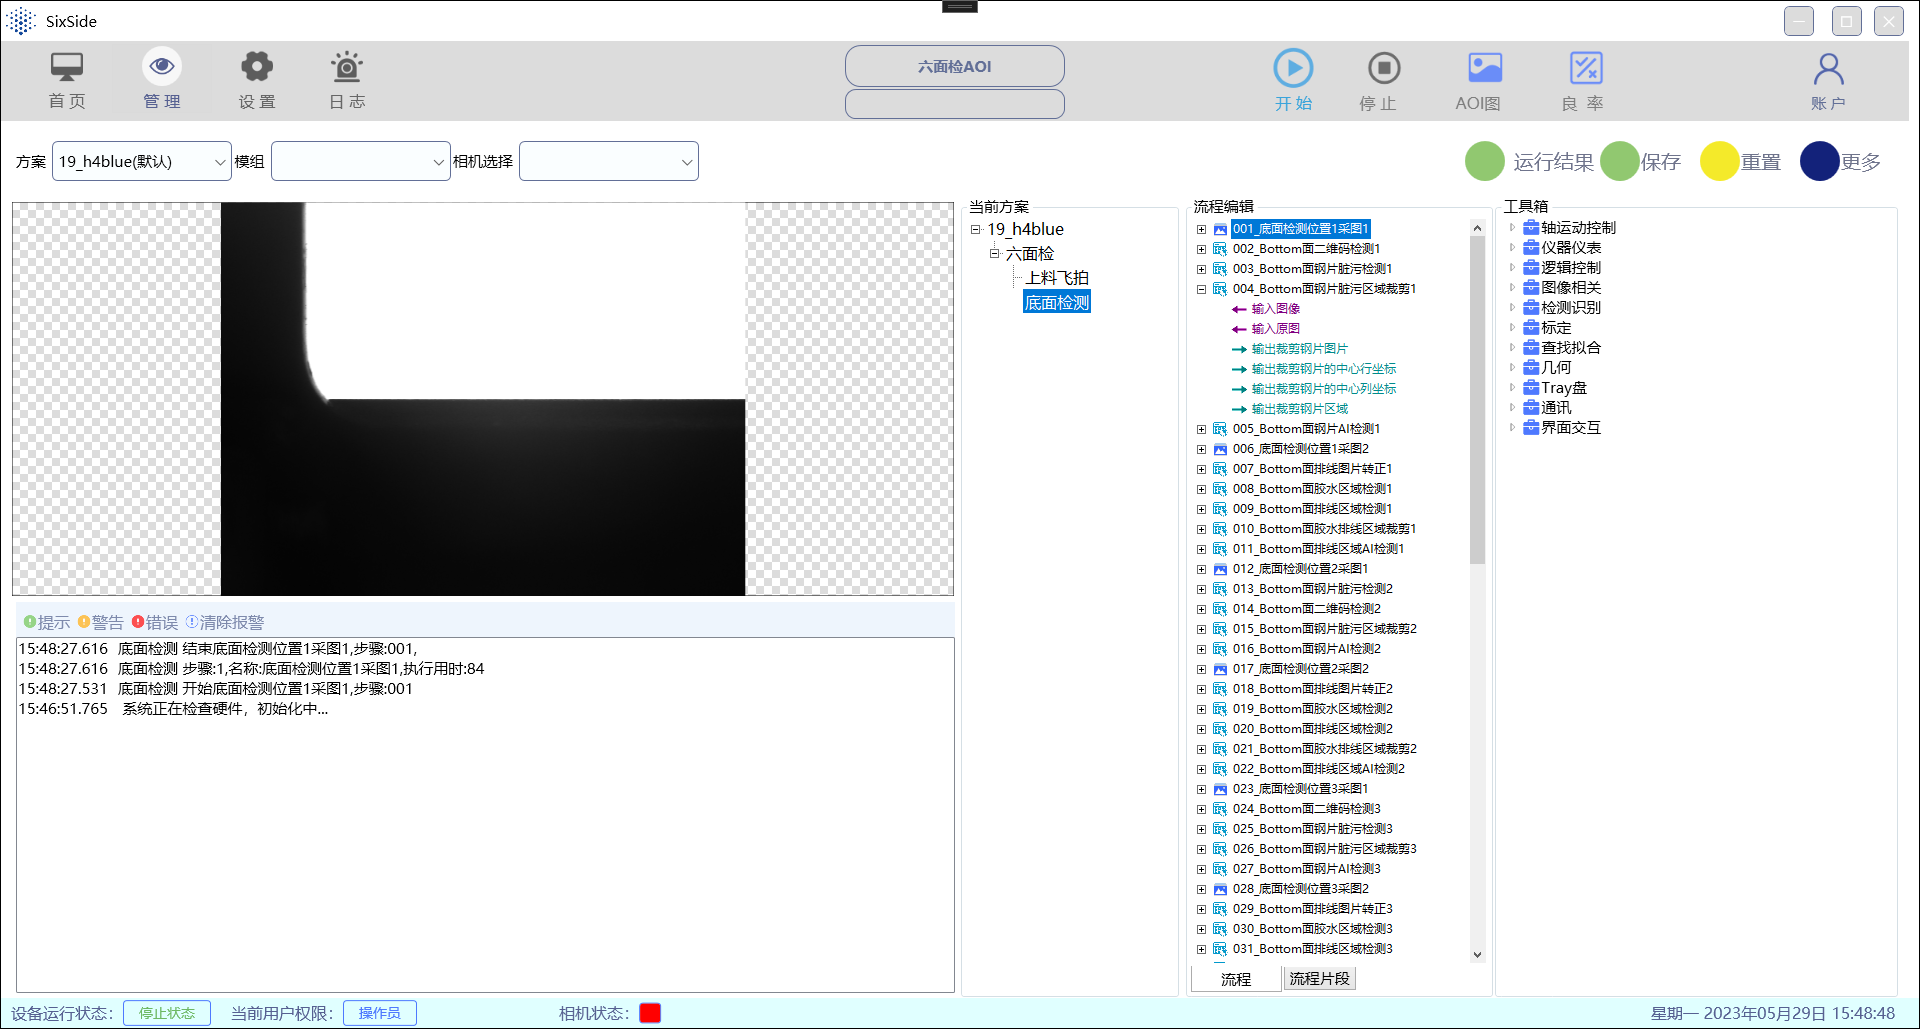Click the 几何 toolbox folder icon

[1531, 368]
